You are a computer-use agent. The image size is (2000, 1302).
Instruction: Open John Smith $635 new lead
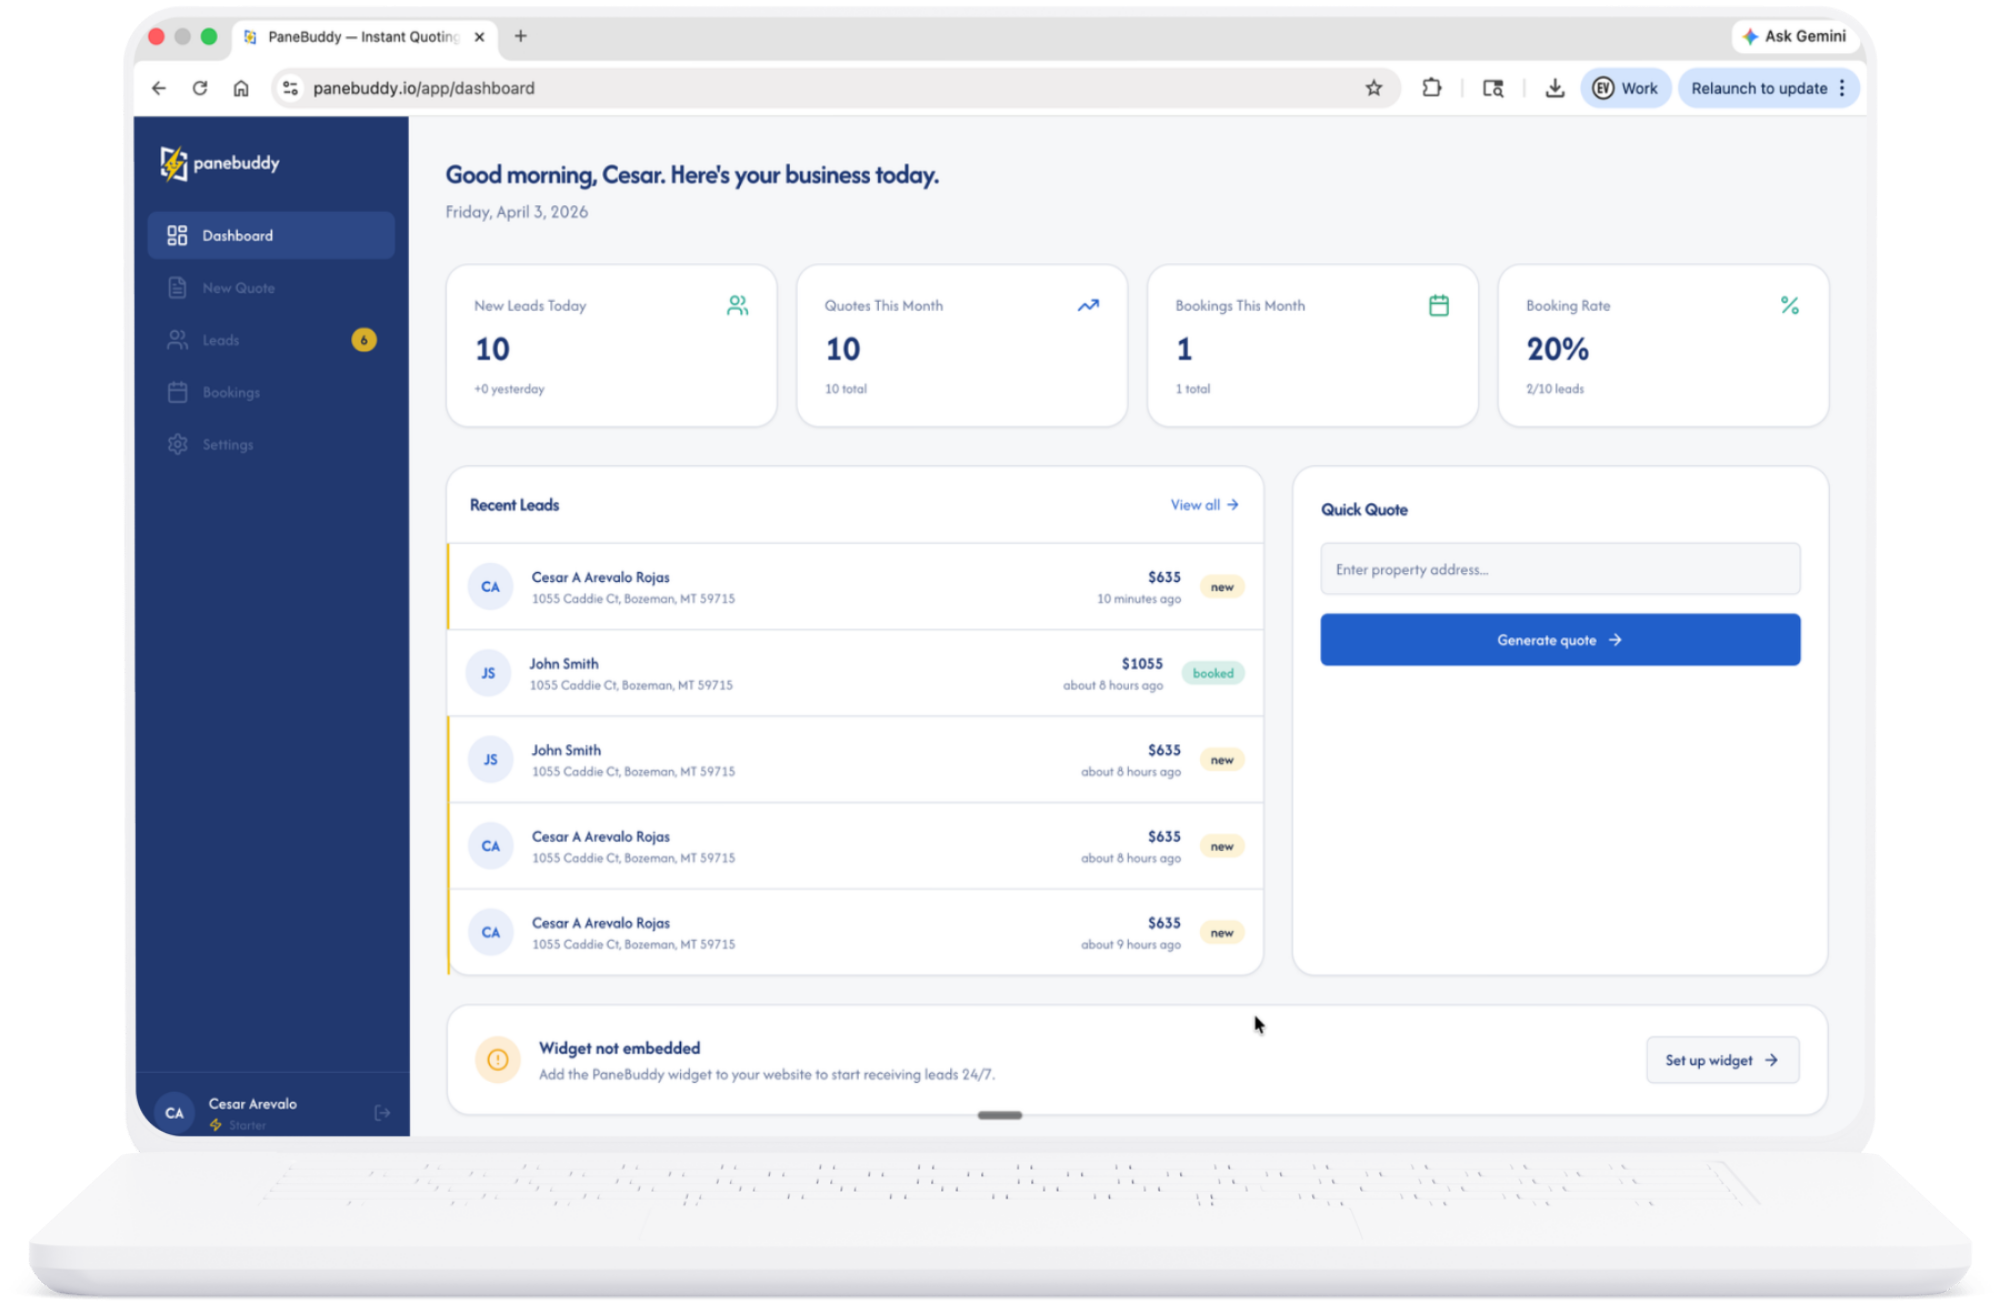[x=856, y=760]
